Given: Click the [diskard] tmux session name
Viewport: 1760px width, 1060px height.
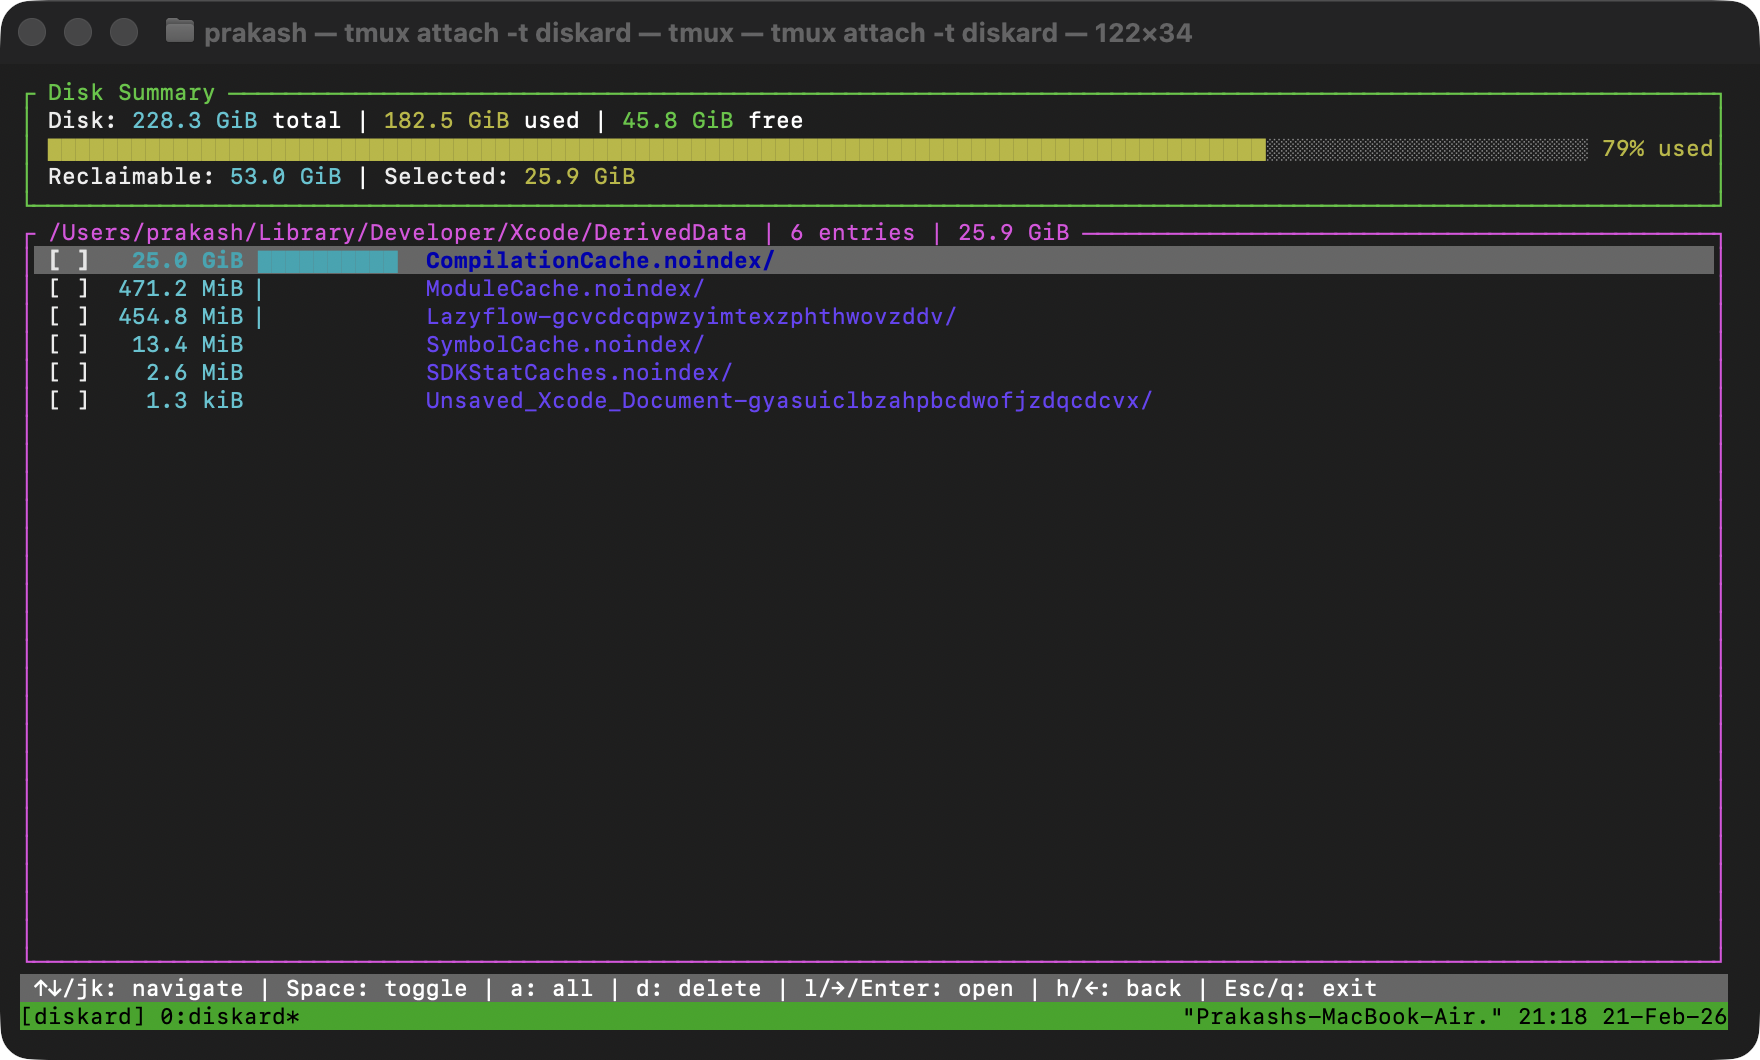Looking at the screenshot, I should pos(83,1016).
